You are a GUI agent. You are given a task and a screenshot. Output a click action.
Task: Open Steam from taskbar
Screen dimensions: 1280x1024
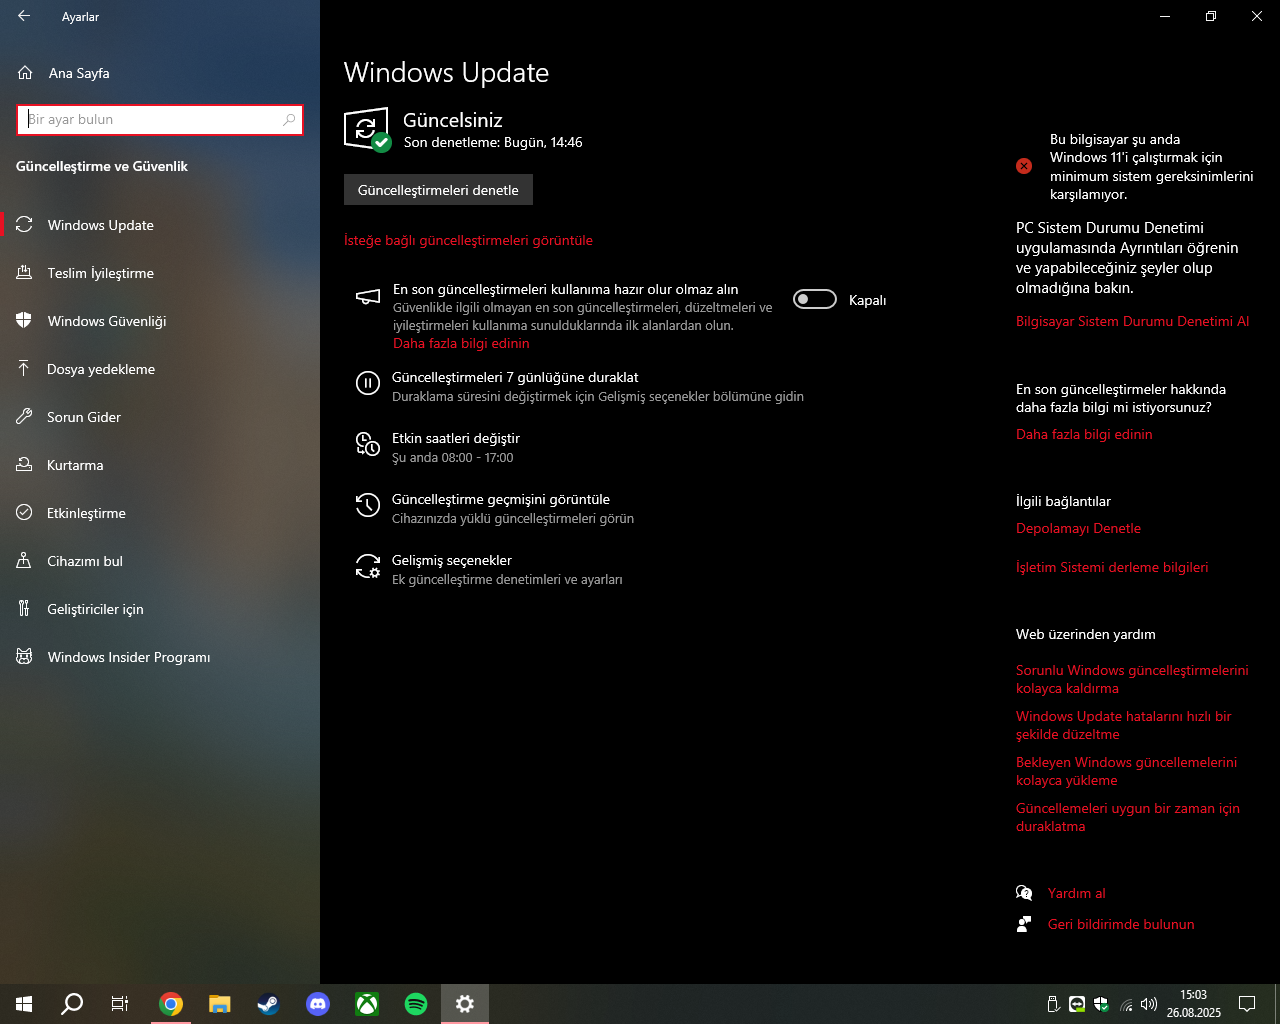coord(269,1004)
